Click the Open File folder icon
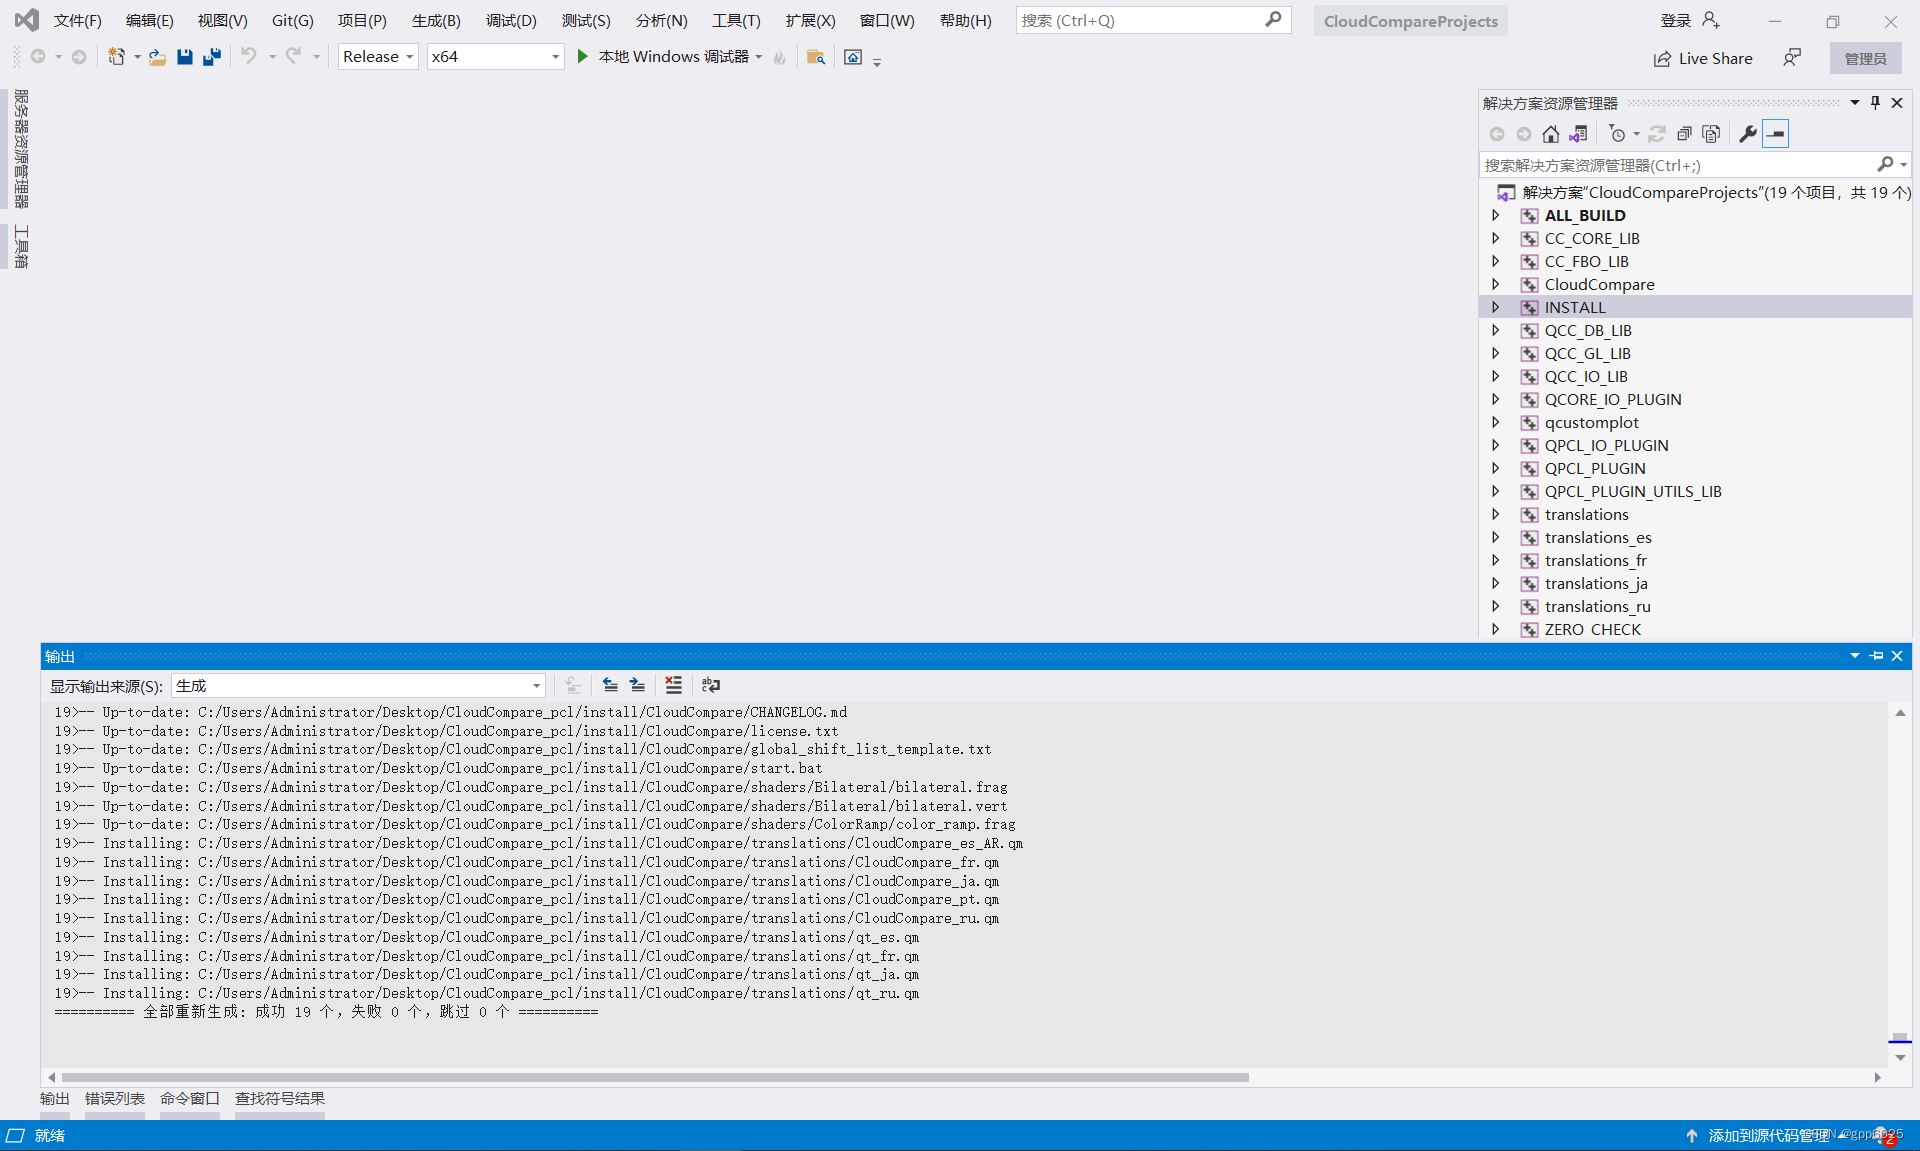 tap(157, 57)
